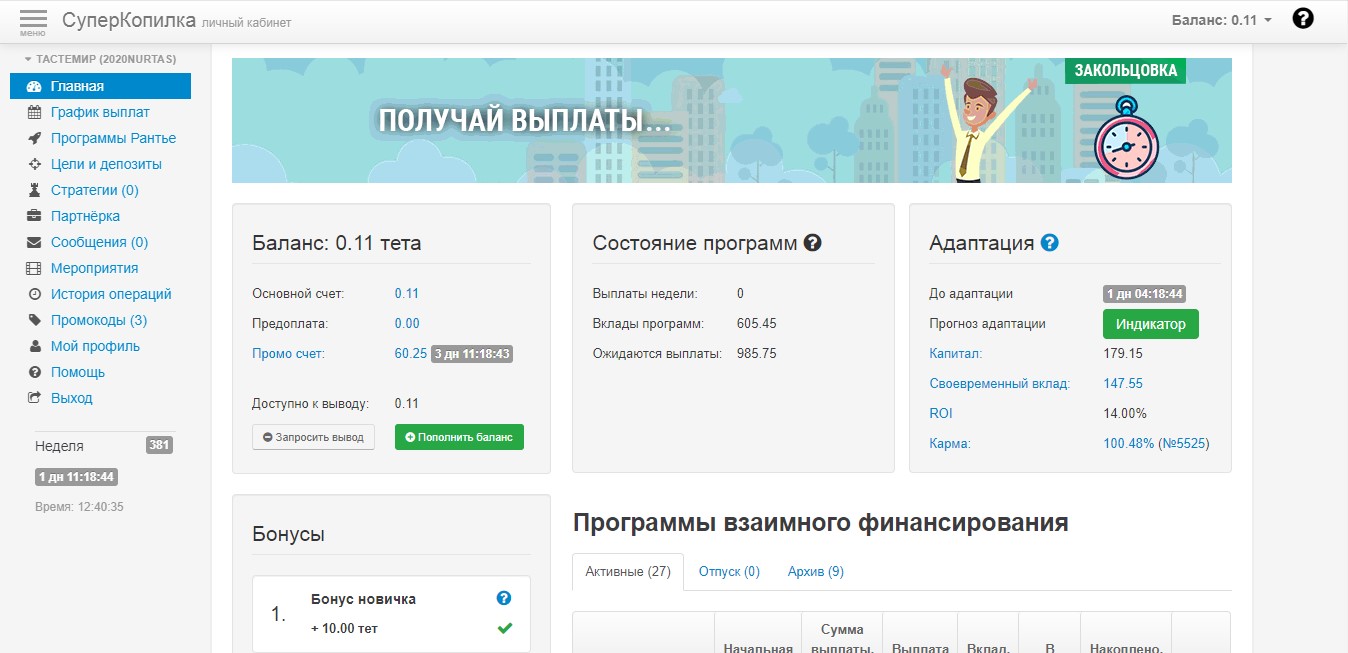Click the calendar icon for График выплат

(x=34, y=112)
